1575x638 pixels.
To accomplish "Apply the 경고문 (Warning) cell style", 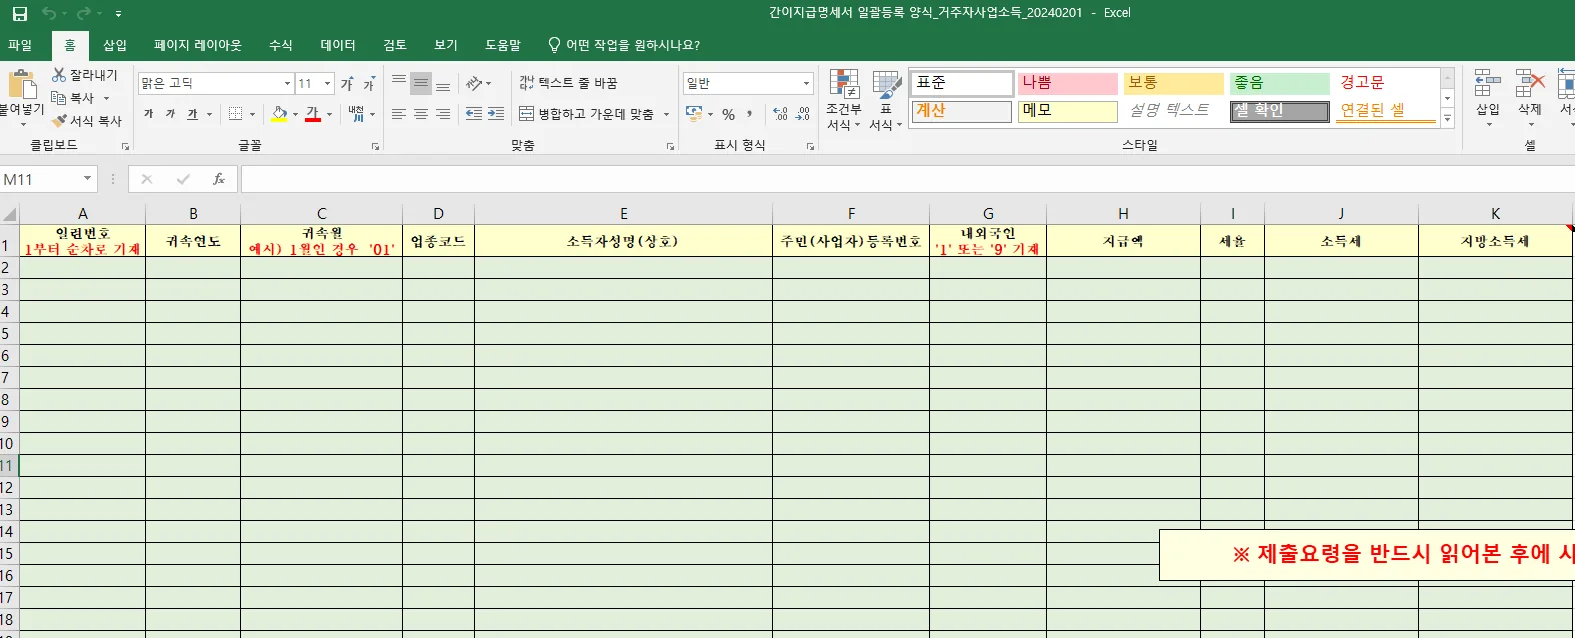I will coord(1385,83).
